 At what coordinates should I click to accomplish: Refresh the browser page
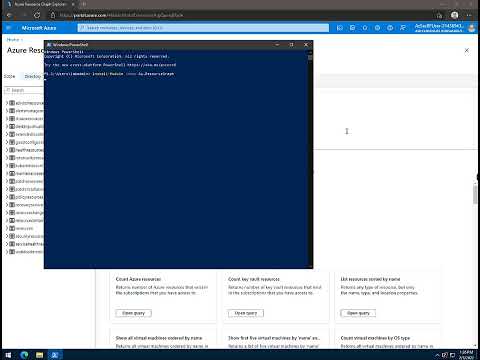tap(37, 15)
